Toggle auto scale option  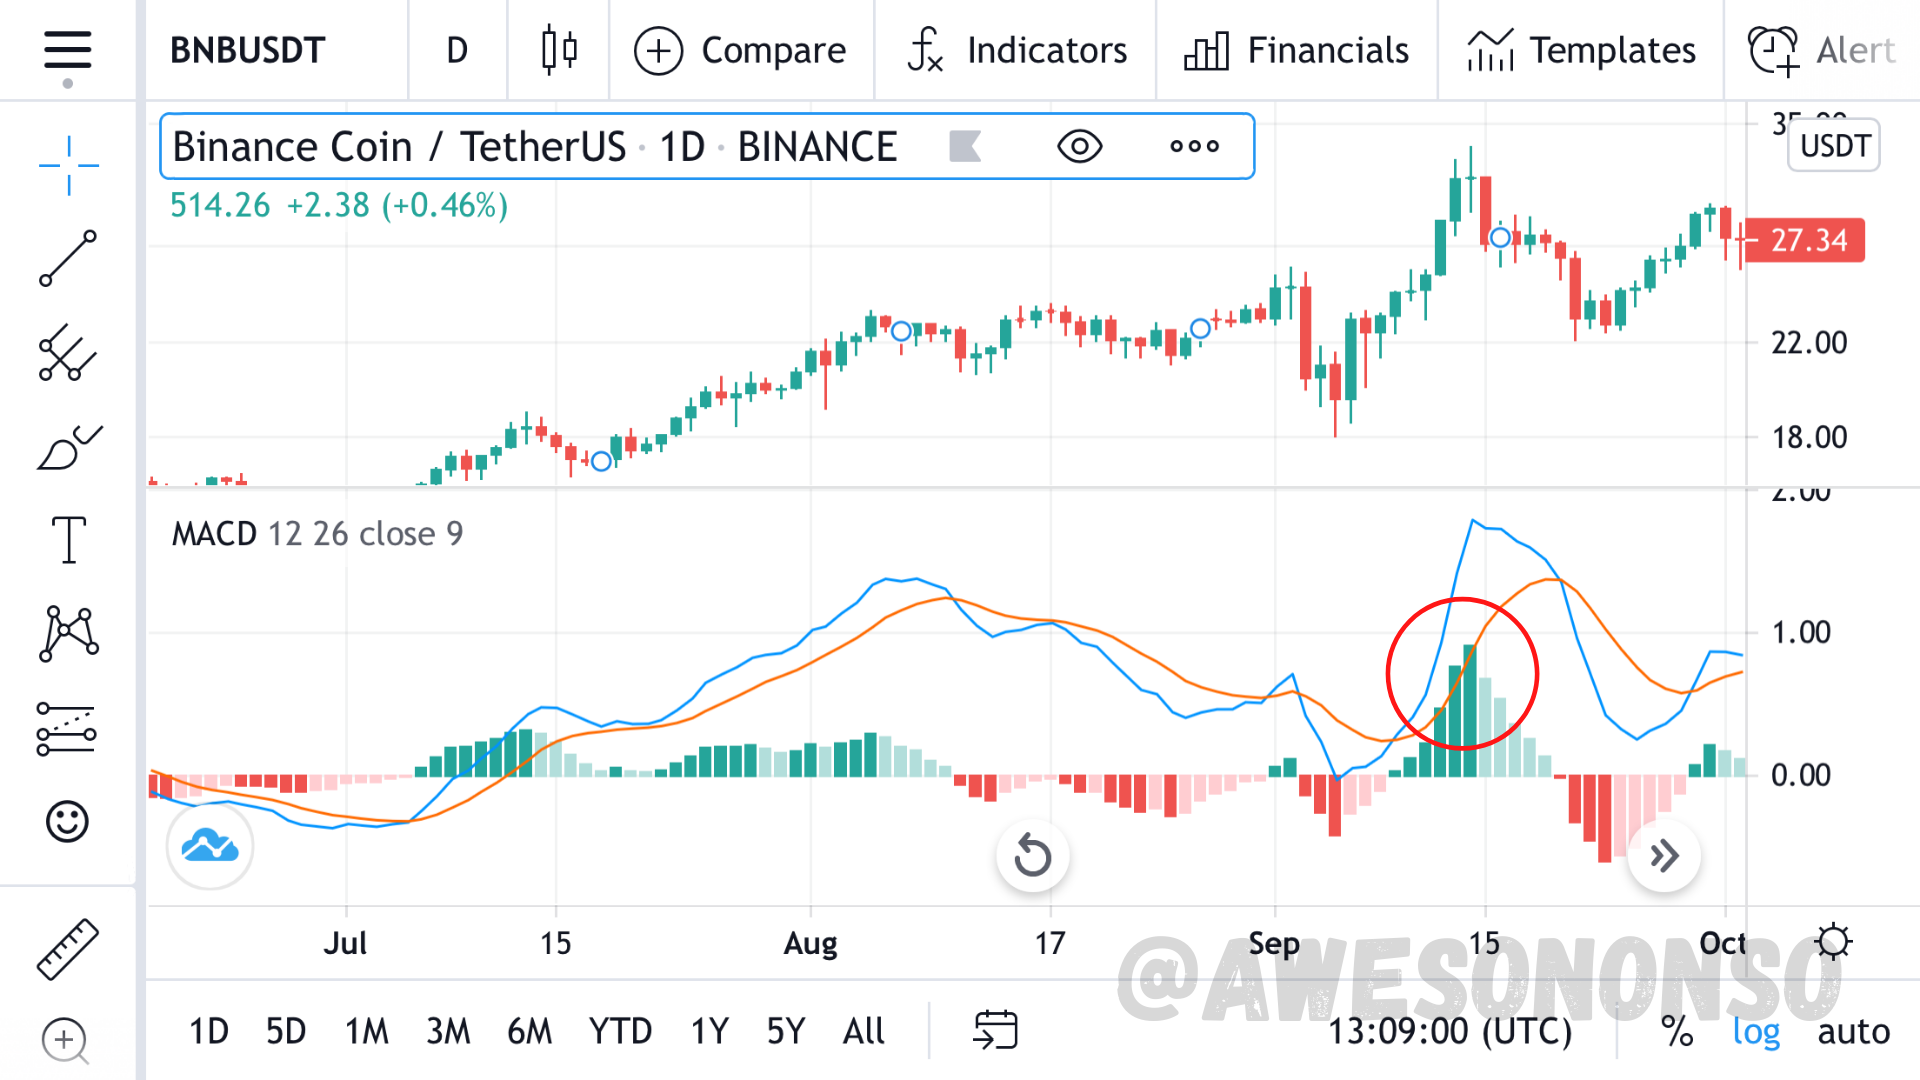(1853, 1031)
